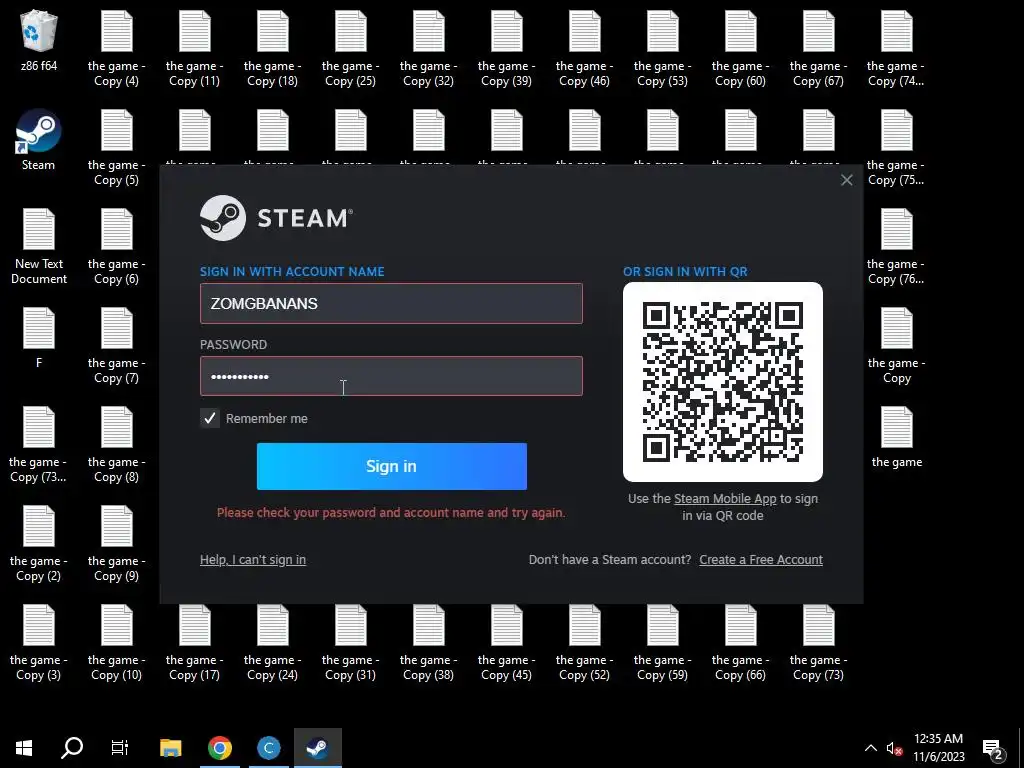Viewport: 1024px width, 768px height.
Task: Click into the password field
Action: click(391, 376)
